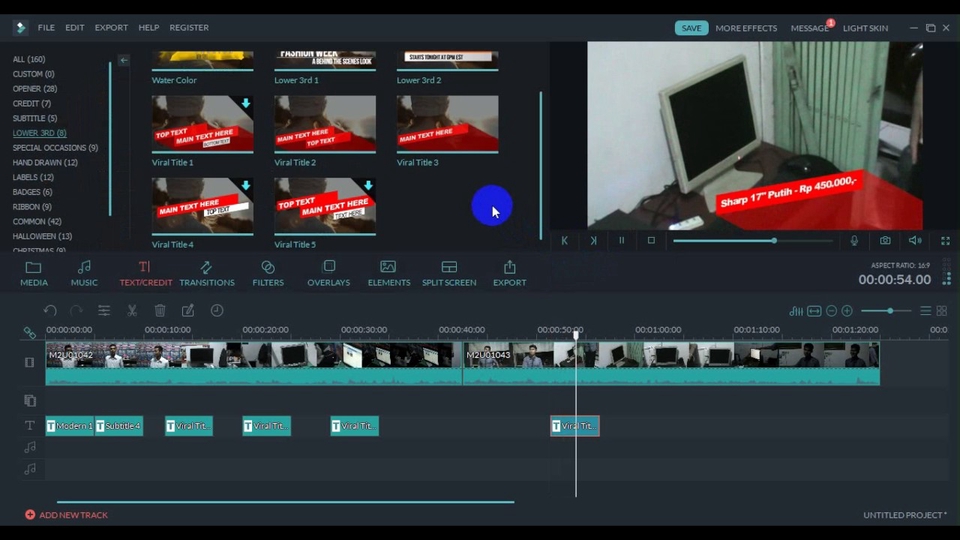
Task: Toggle fullscreen preview
Action: click(x=945, y=241)
